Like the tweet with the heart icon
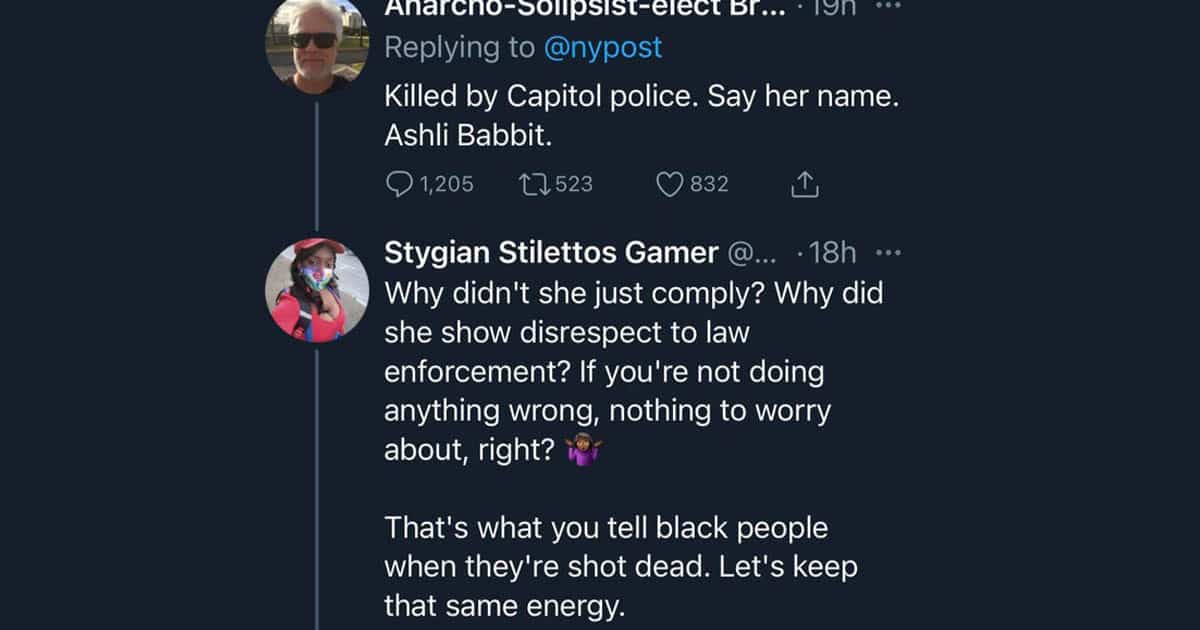Screen dimensions: 1200x630 click(x=669, y=184)
